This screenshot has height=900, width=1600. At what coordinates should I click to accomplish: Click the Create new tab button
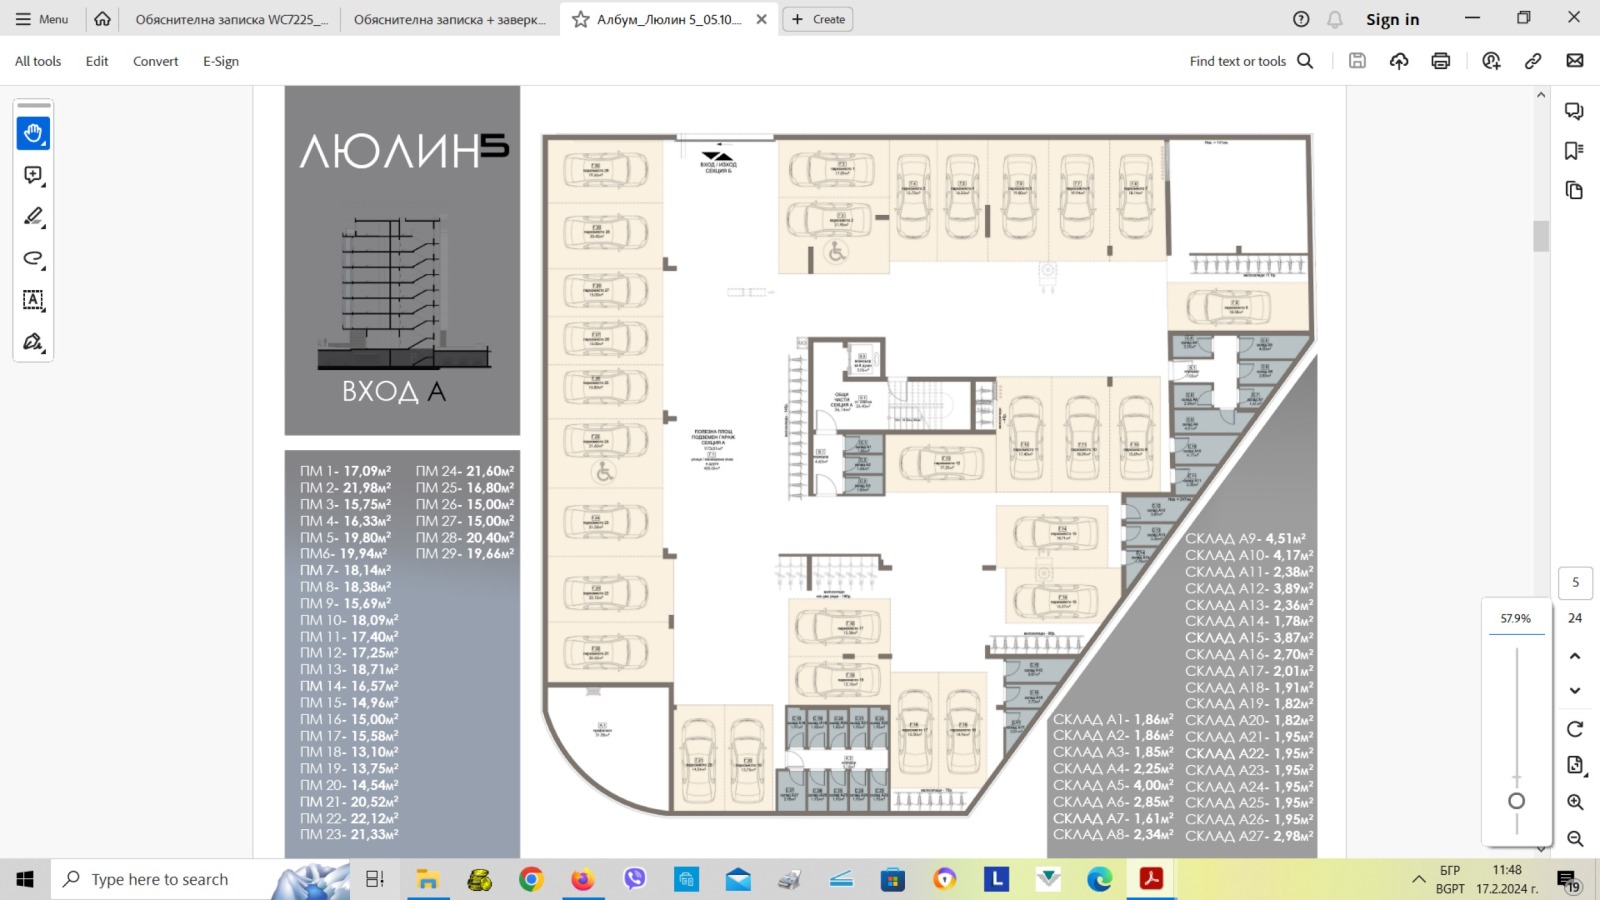pos(818,19)
